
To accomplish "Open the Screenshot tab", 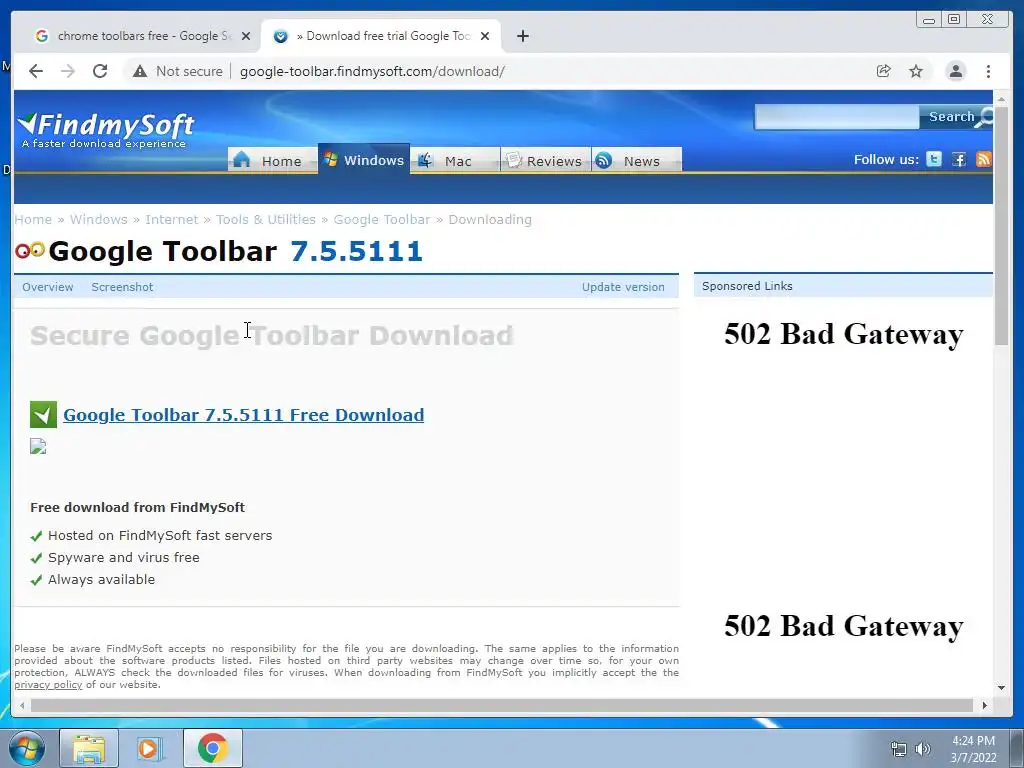I will click(x=122, y=287).
